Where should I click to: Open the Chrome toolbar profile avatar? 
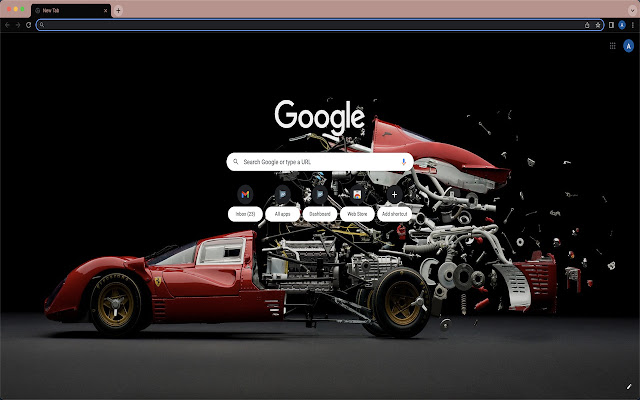[622, 25]
